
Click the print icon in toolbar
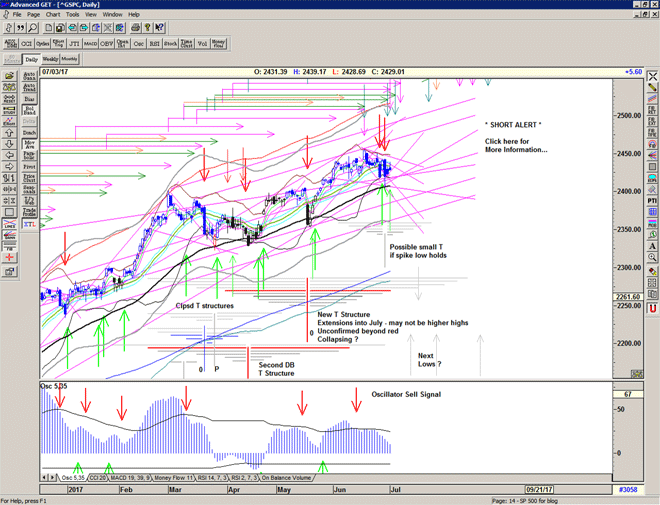[135, 28]
